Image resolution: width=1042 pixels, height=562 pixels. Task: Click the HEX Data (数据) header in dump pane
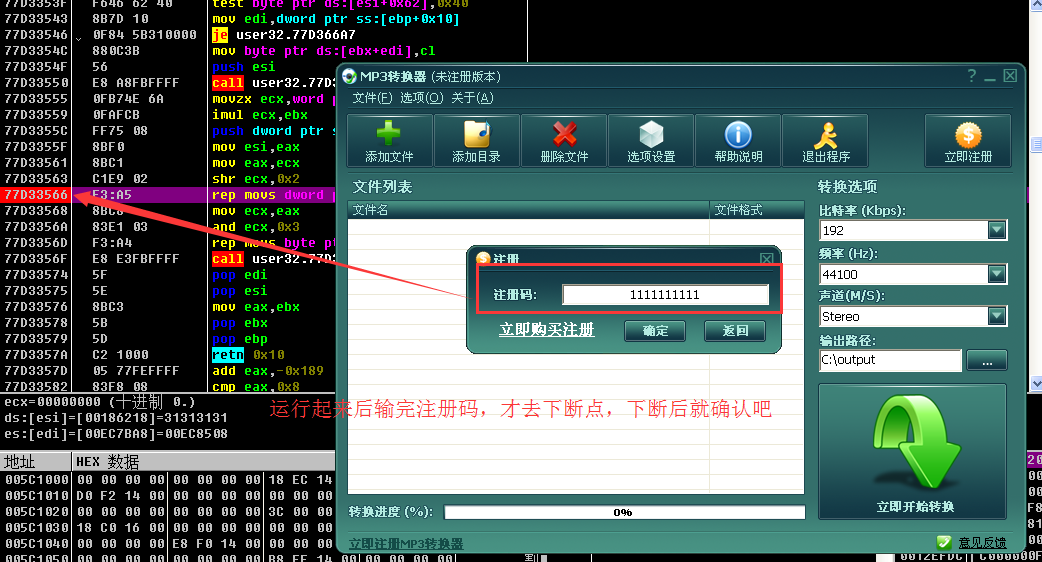(x=108, y=462)
